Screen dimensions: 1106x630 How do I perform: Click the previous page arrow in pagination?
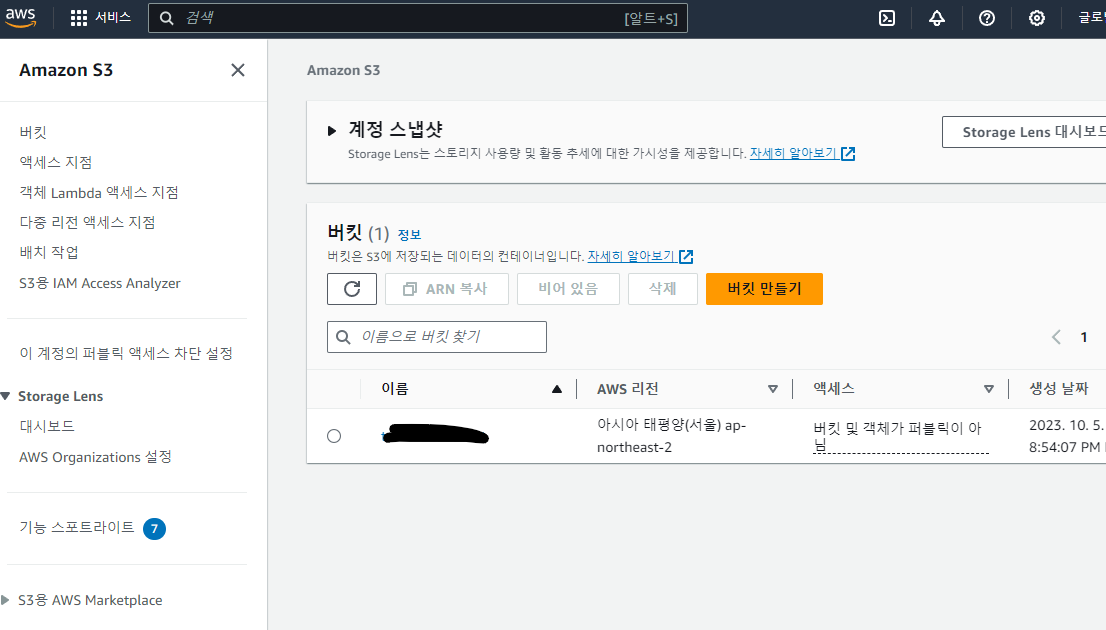point(1056,337)
